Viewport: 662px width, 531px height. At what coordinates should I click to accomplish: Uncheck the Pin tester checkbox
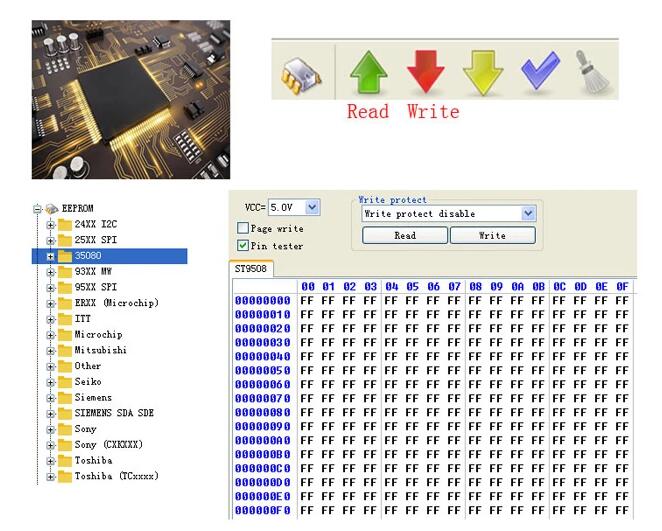point(243,246)
